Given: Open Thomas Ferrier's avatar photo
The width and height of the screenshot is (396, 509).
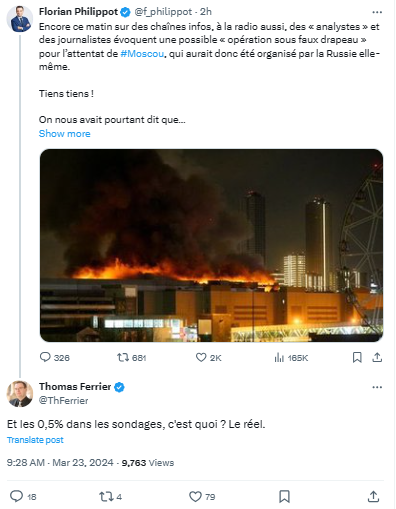Looking at the screenshot, I should click(x=20, y=394).
